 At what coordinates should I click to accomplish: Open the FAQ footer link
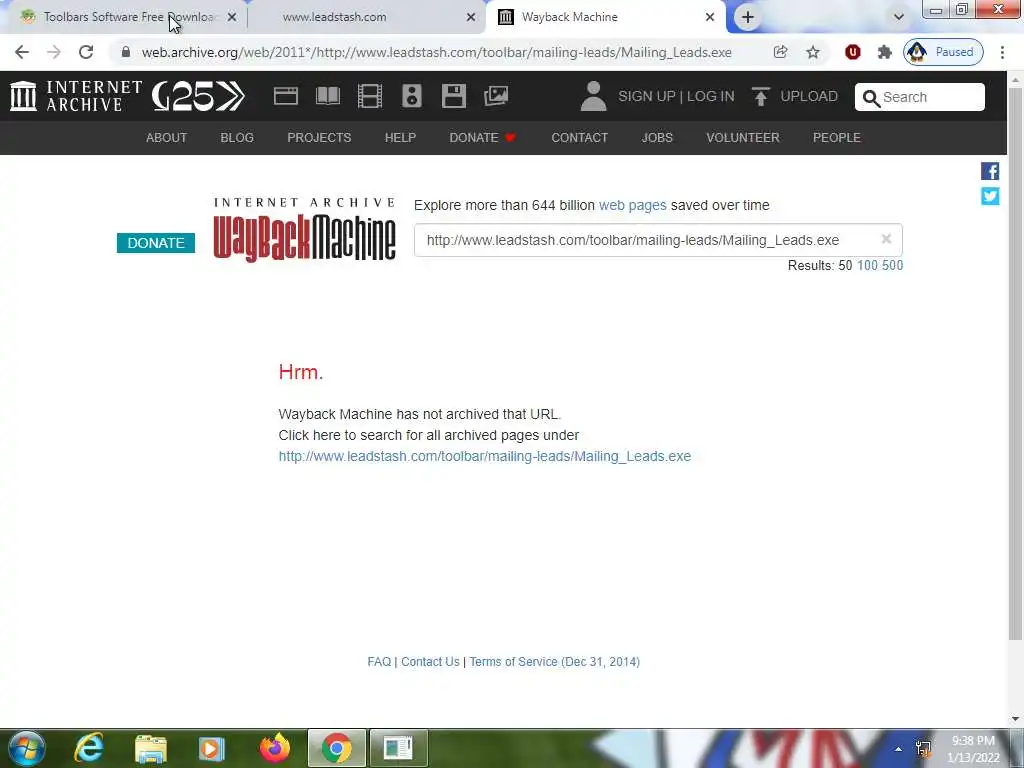[379, 662]
